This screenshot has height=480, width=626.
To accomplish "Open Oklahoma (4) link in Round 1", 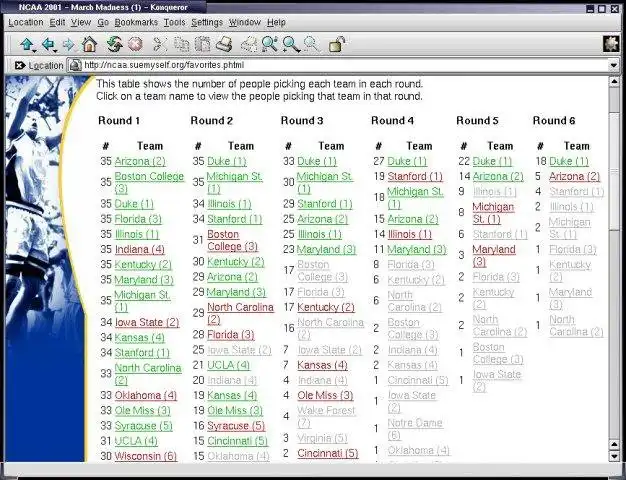I will [146, 395].
